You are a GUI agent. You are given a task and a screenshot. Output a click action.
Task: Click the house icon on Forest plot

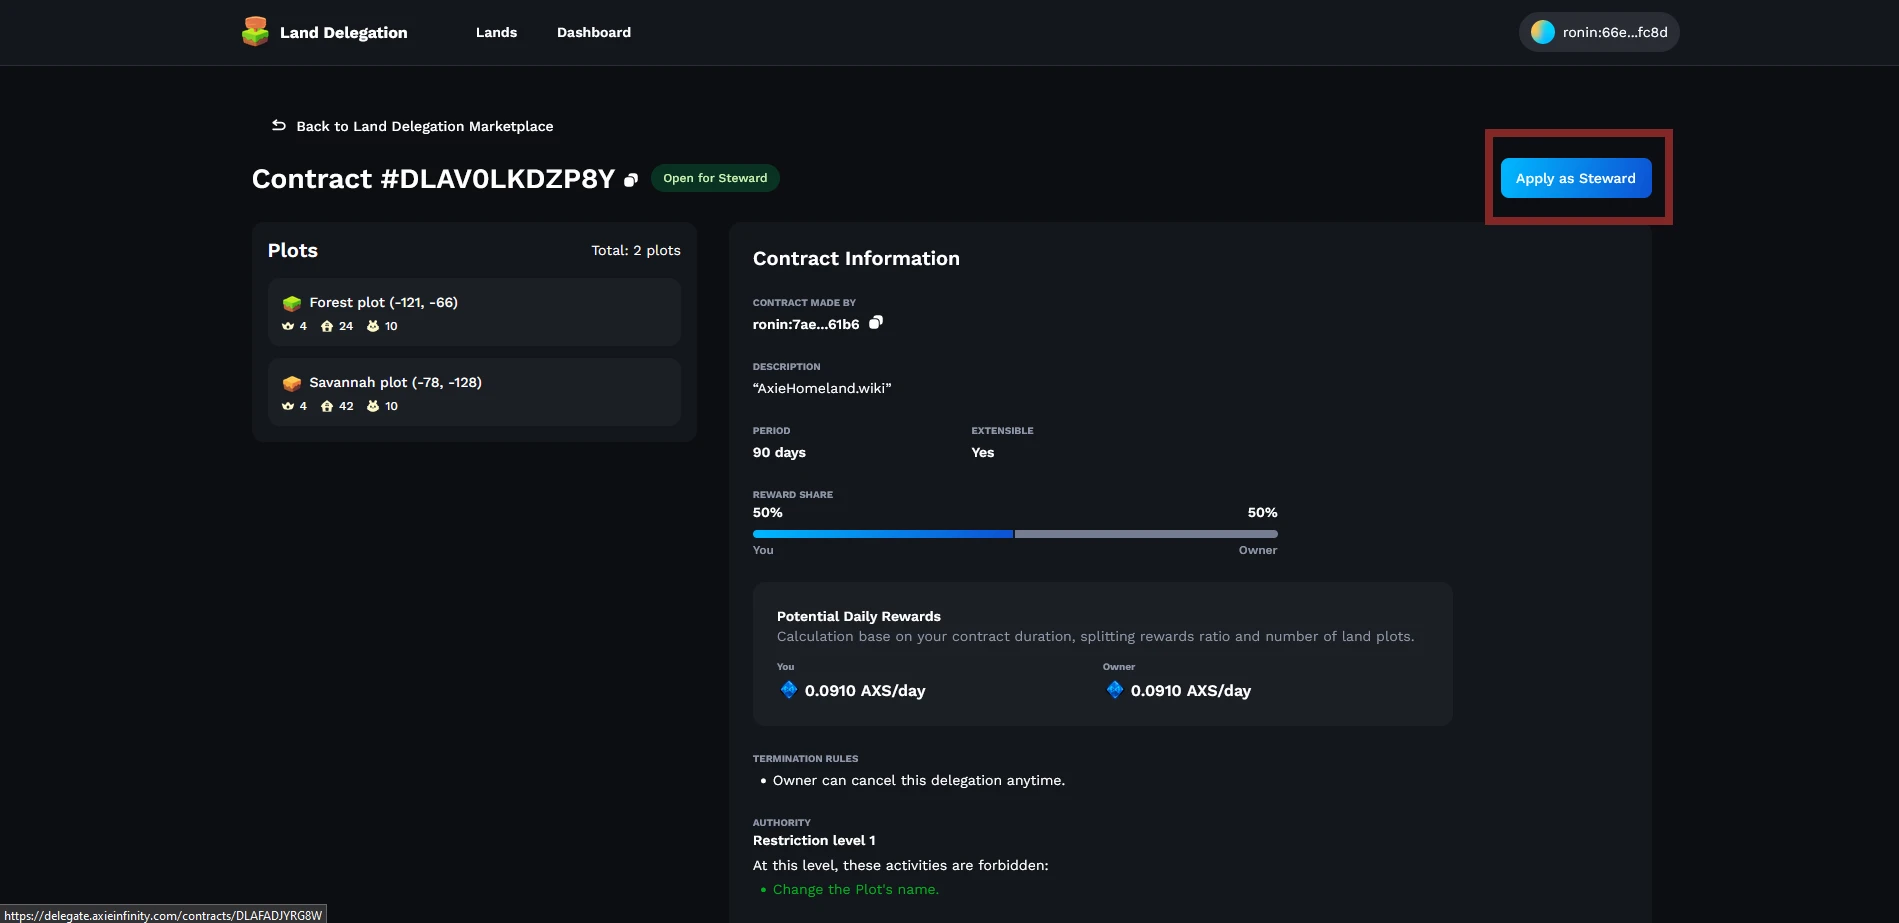coord(327,326)
